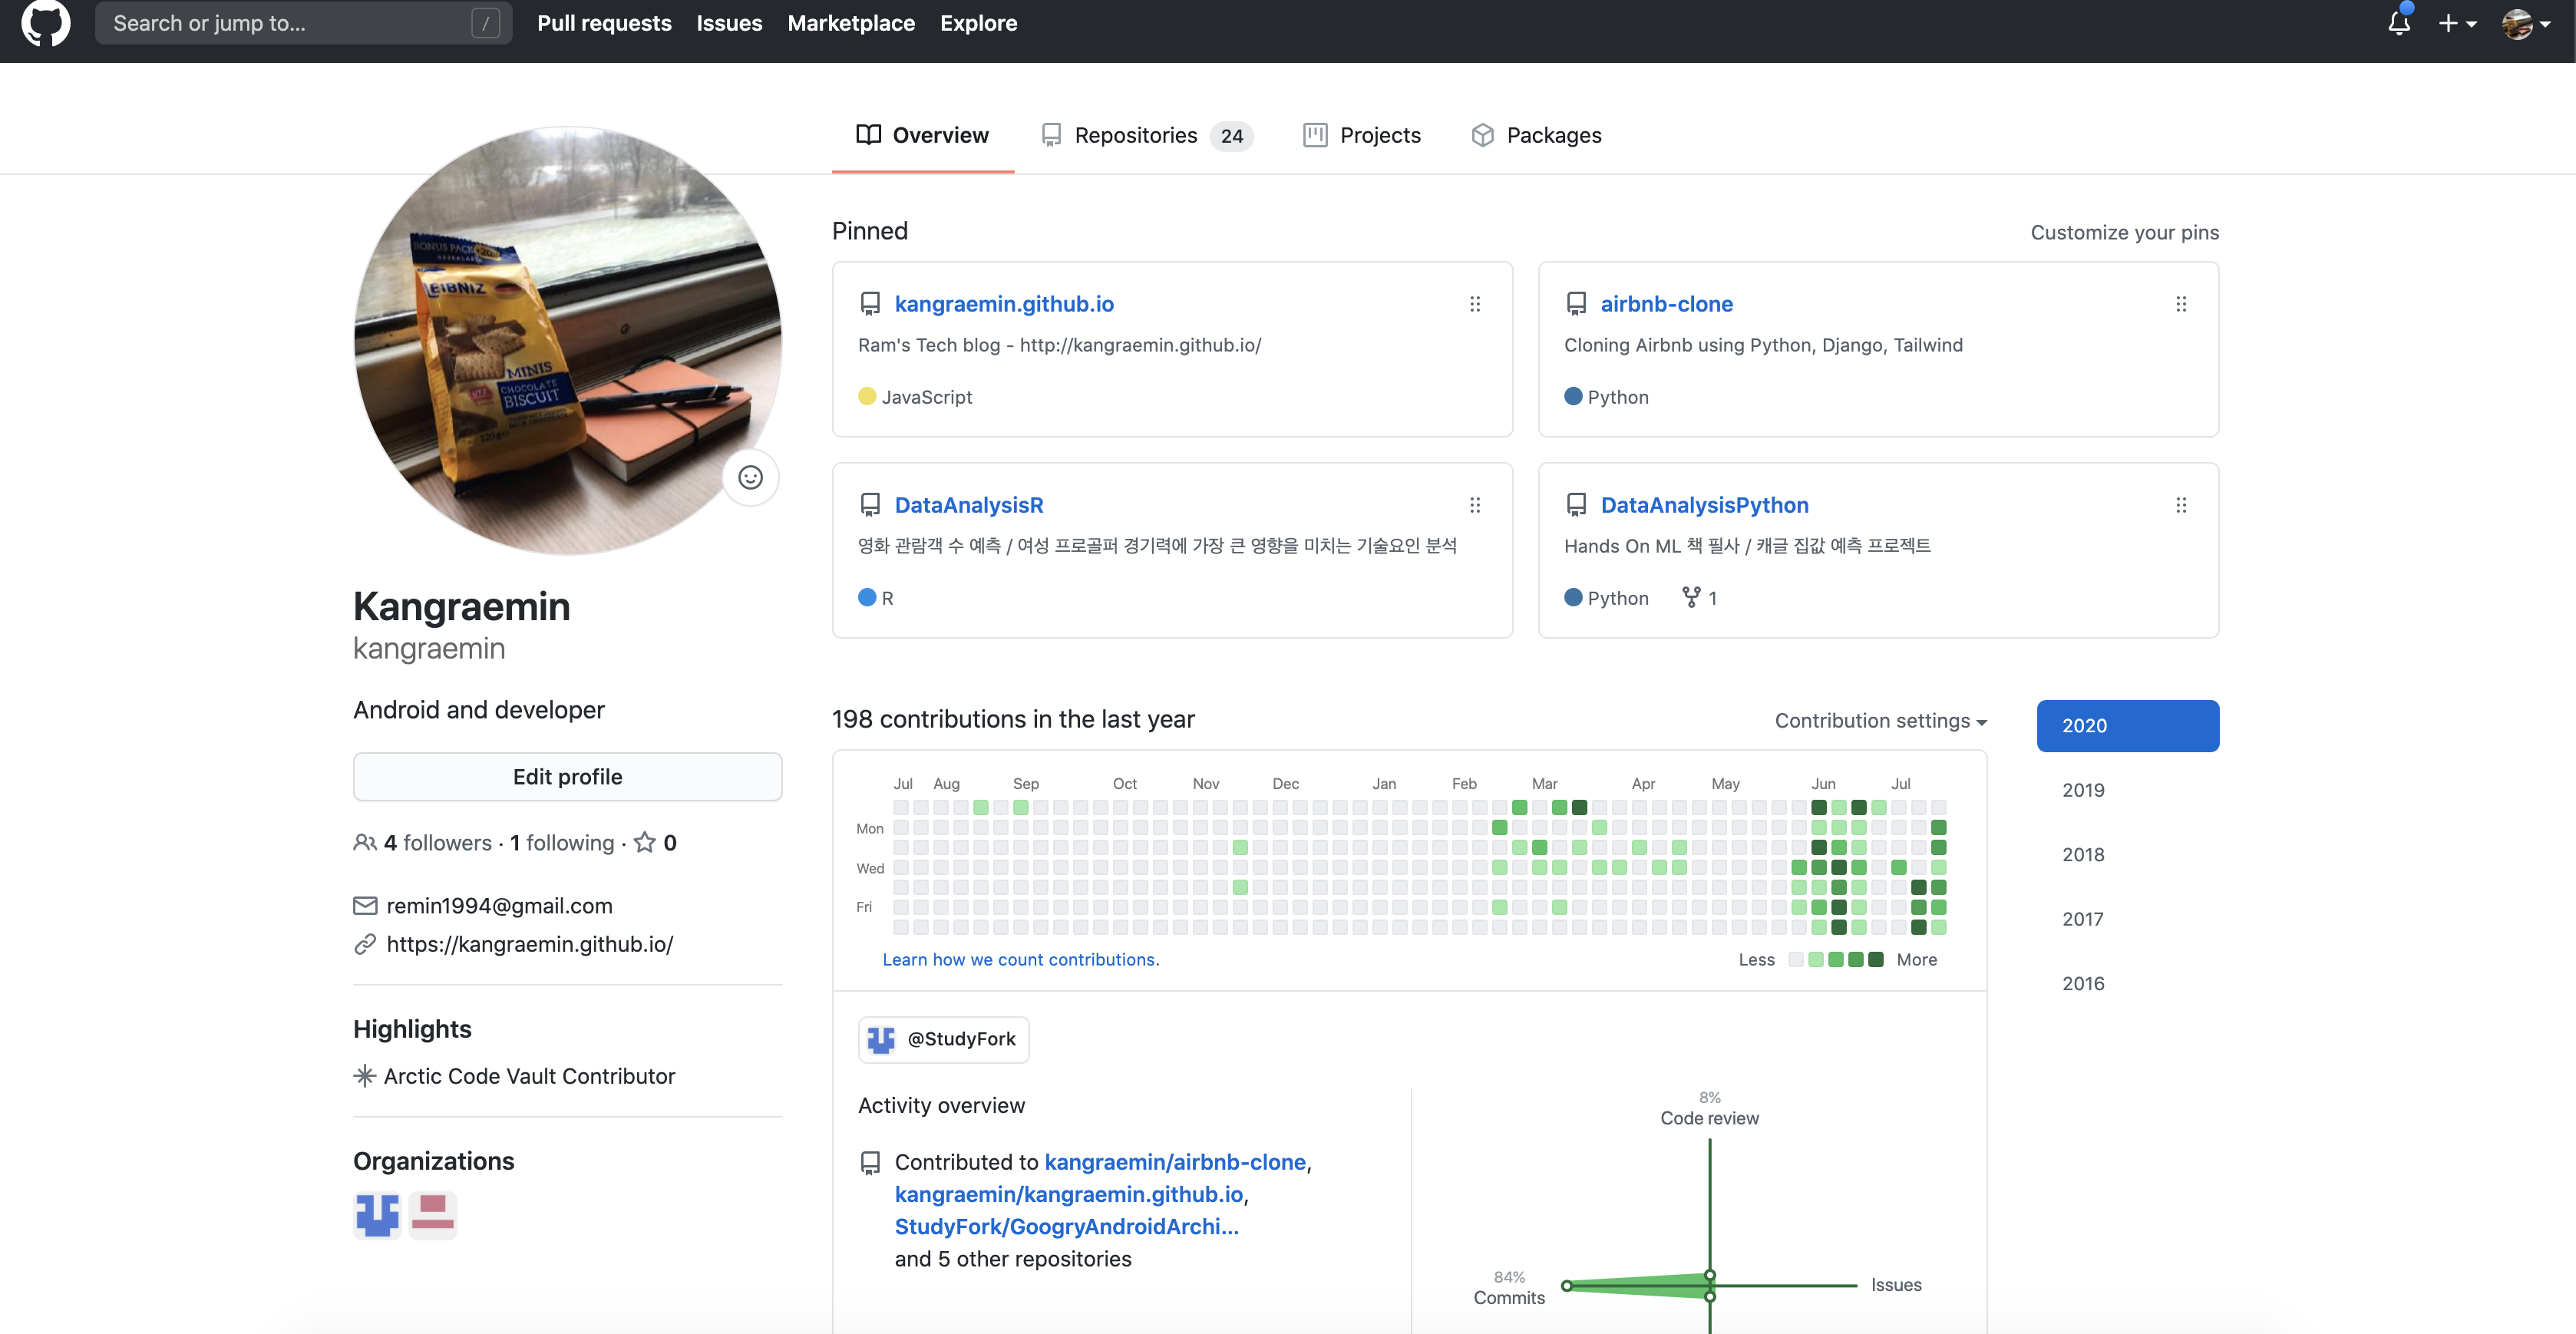Select the 2020 contribution year
Screen dimensions: 2576x1334
coord(2128,726)
